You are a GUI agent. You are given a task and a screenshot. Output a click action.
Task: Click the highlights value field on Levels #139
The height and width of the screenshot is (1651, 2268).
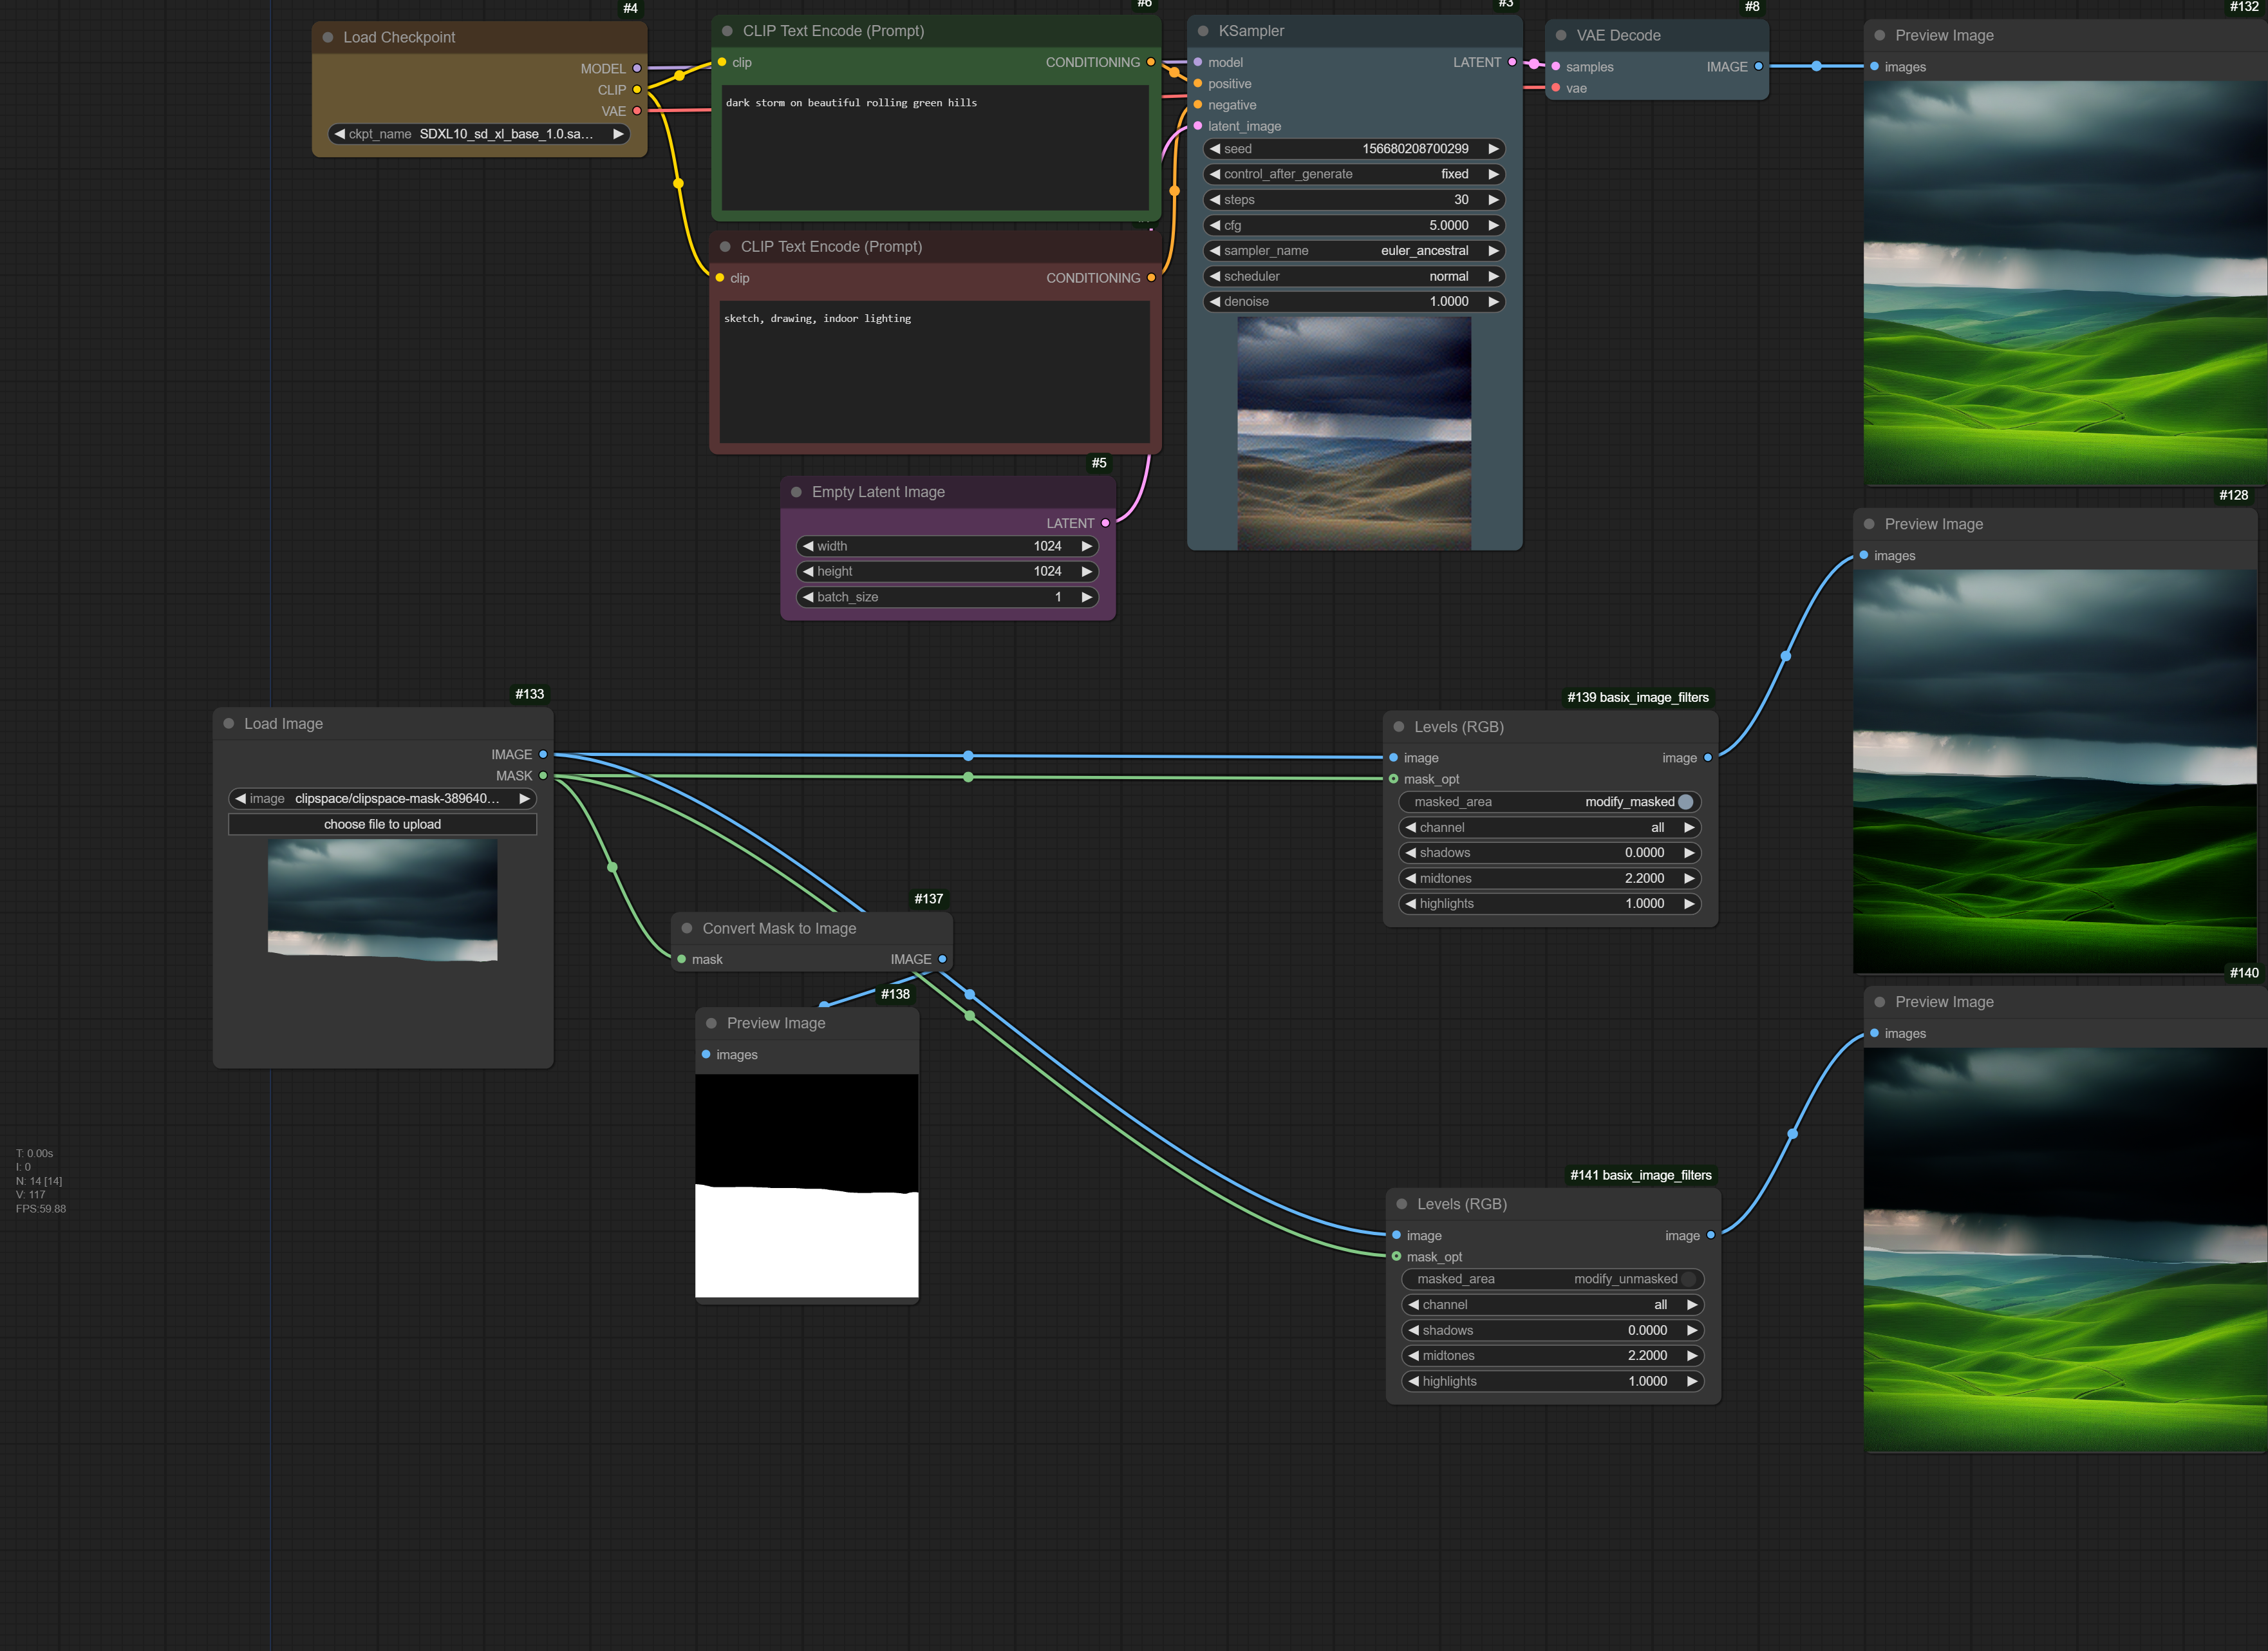[1550, 903]
